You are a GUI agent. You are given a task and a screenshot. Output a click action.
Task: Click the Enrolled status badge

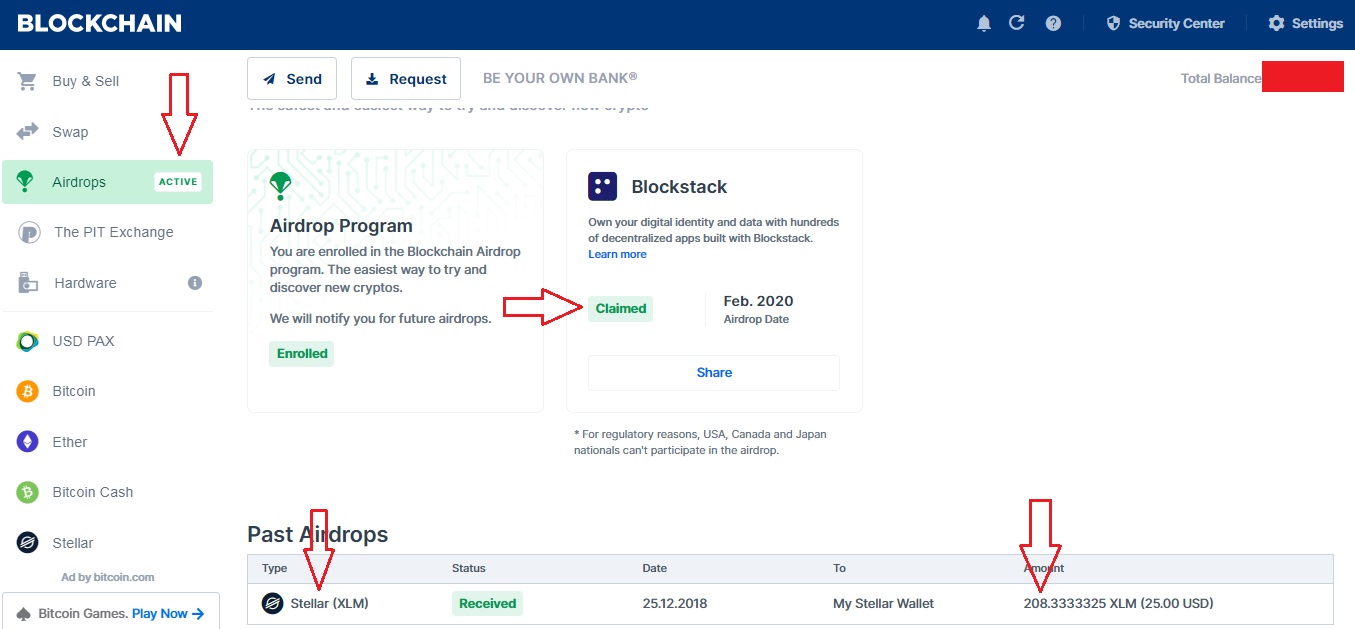(x=301, y=353)
